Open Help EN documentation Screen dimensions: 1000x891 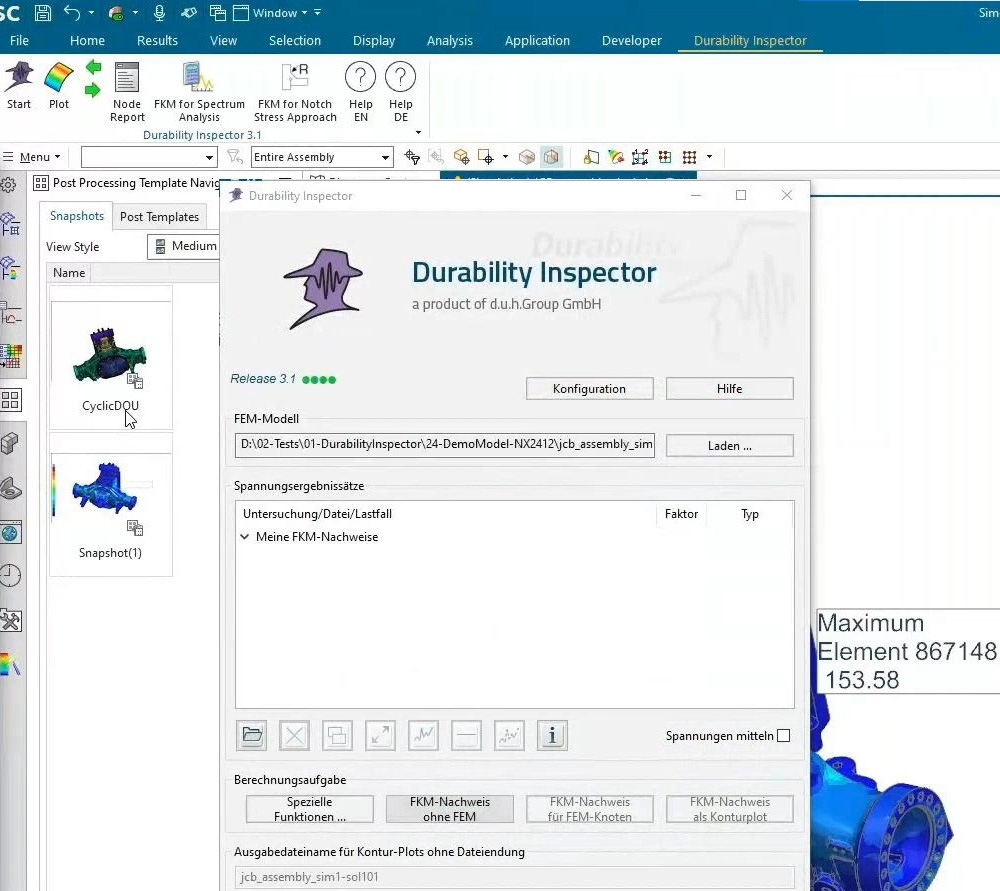(360, 92)
